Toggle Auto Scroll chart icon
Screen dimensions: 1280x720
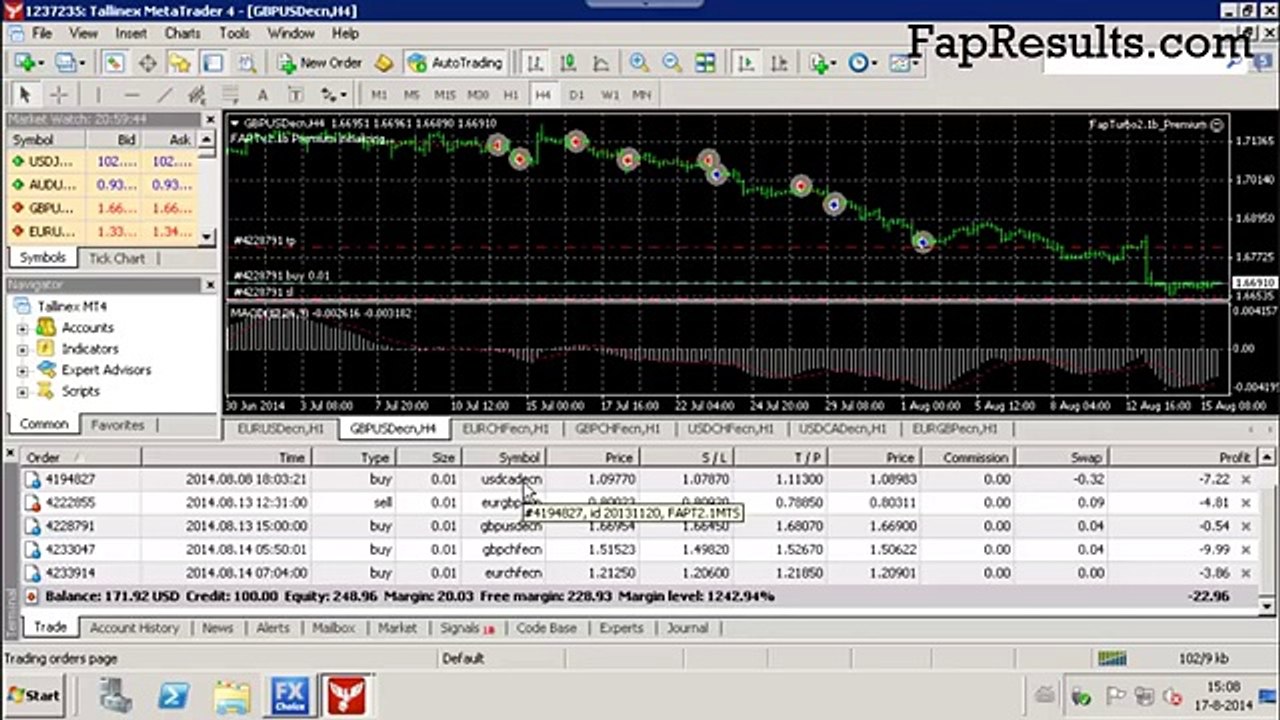(746, 63)
